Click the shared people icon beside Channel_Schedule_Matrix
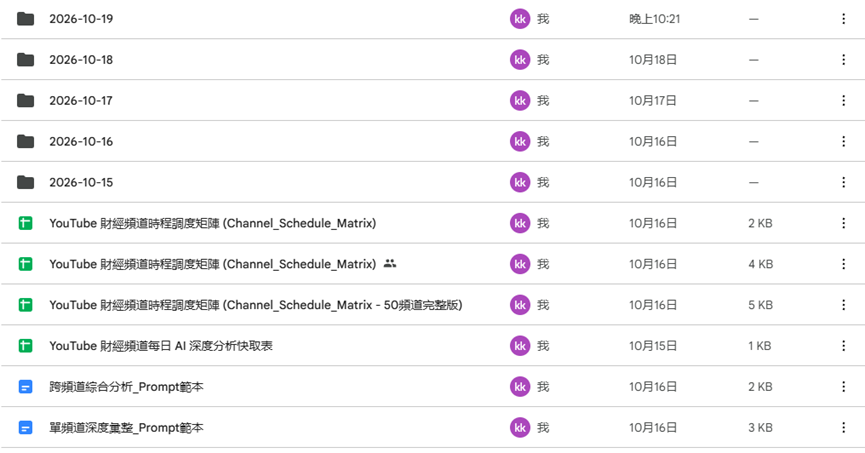The height and width of the screenshot is (453, 865). [x=390, y=263]
